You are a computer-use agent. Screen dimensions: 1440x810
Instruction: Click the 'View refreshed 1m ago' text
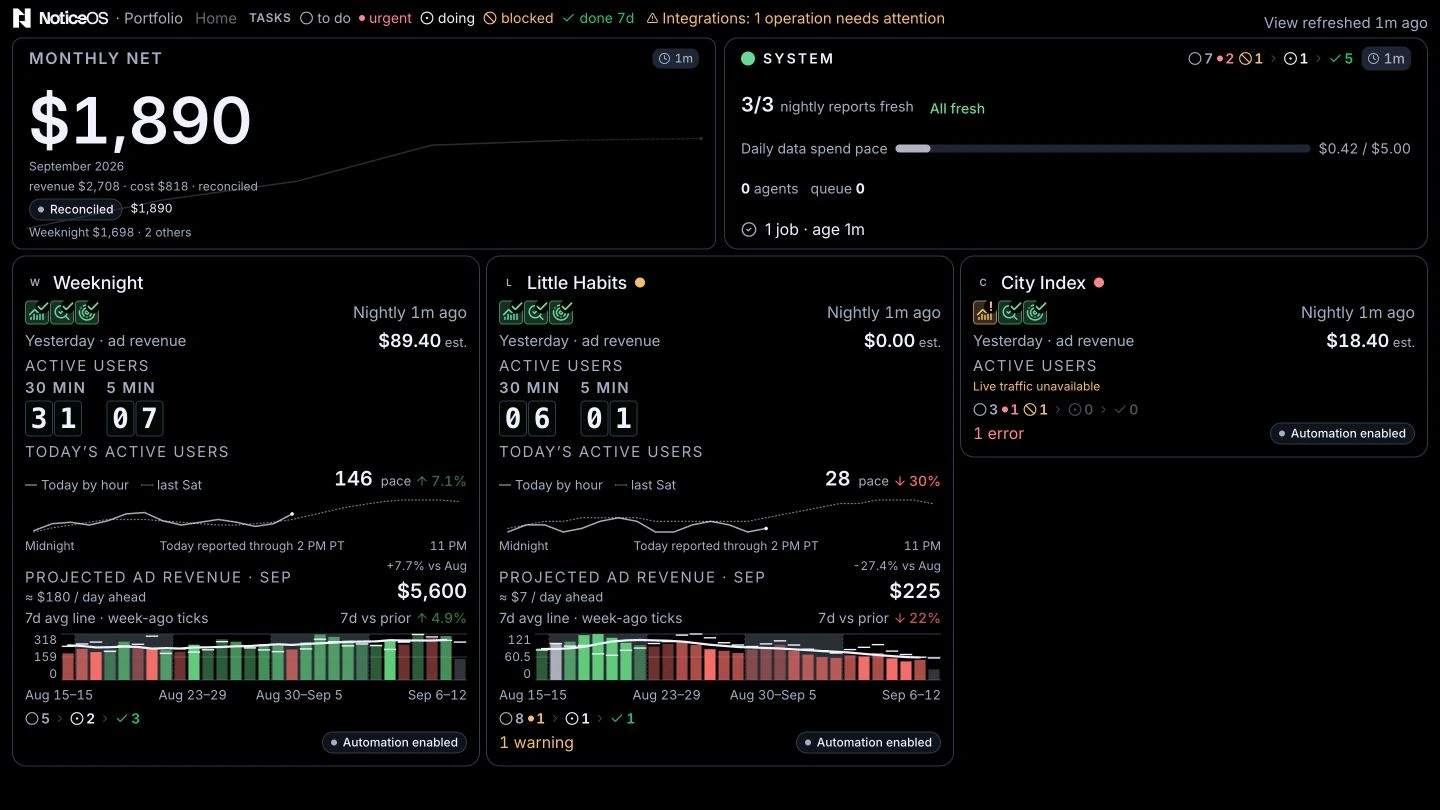point(1345,22)
